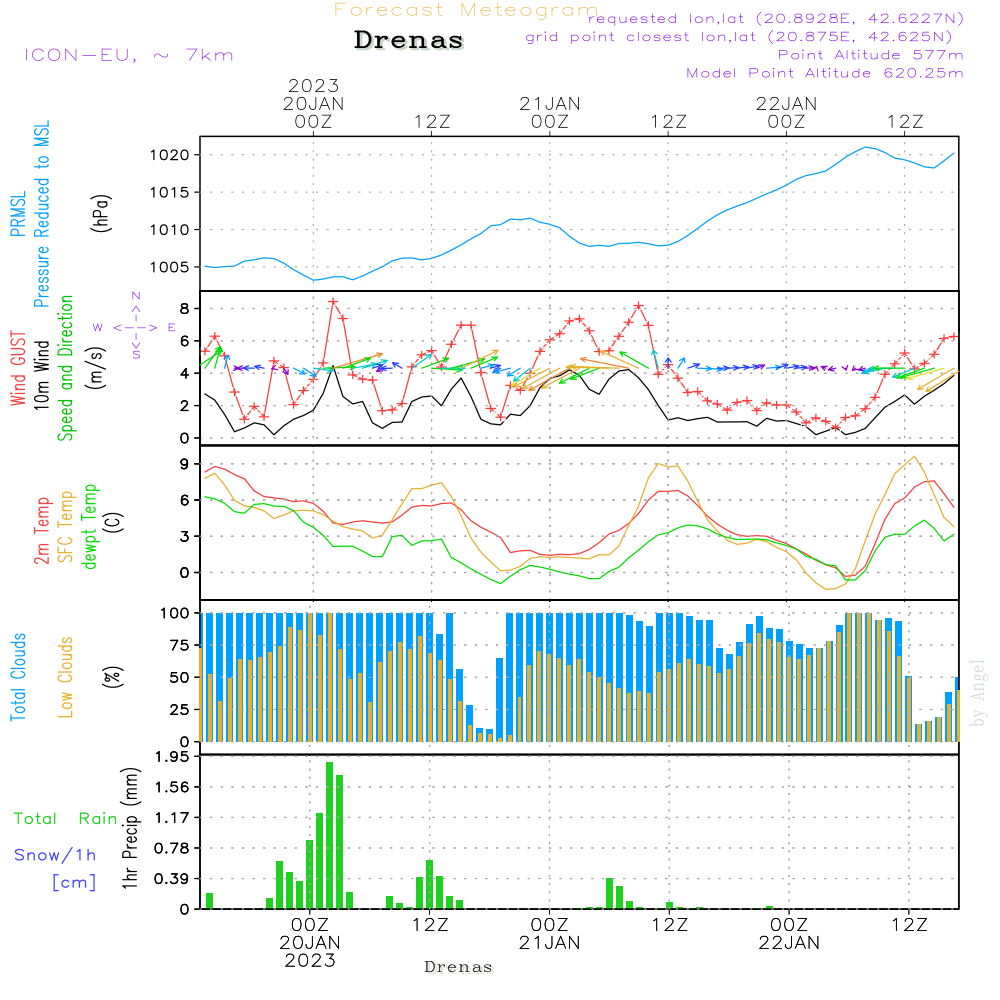The width and height of the screenshot is (1000, 1000).
Task: Click the tallest green rain bar
Action: (x=329, y=835)
